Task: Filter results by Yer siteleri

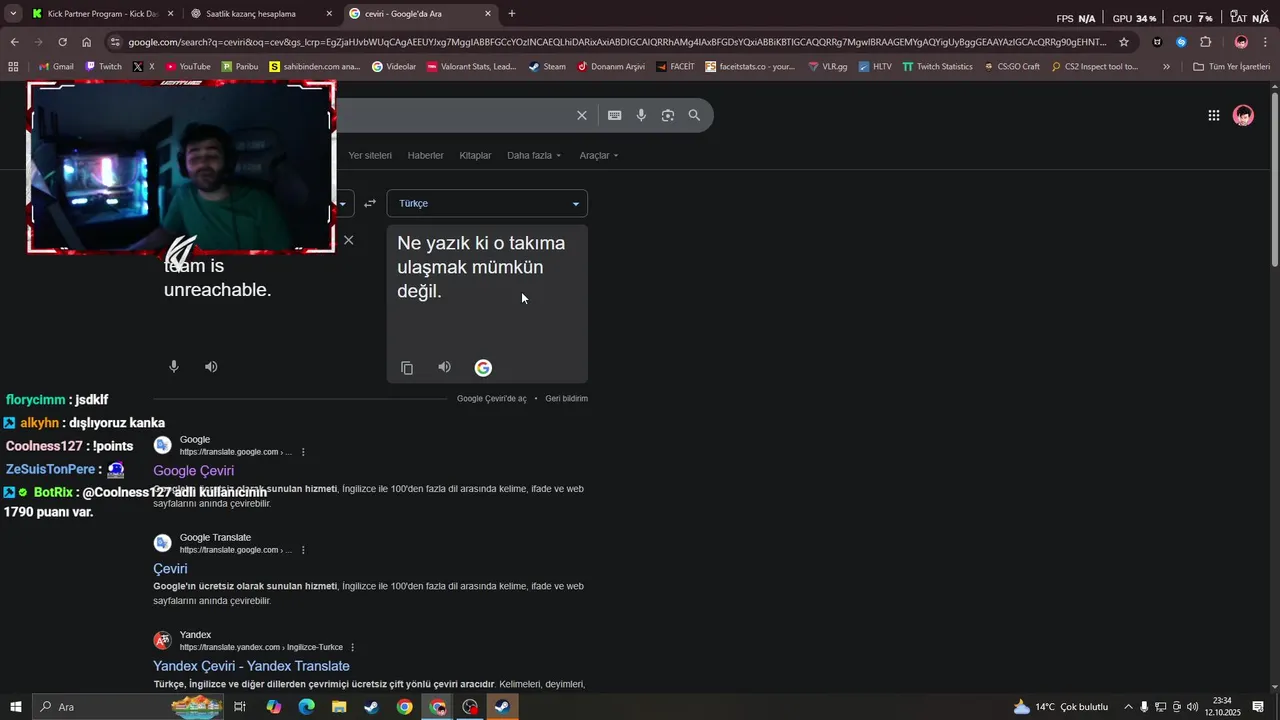Action: [x=370, y=155]
